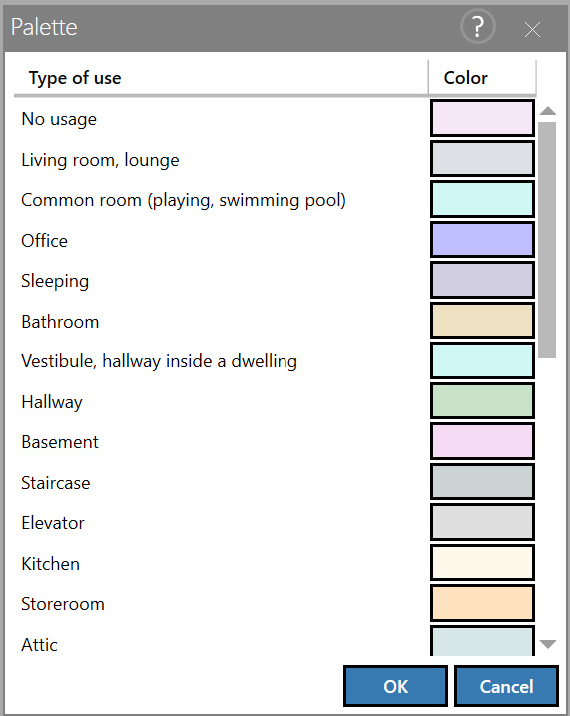Pick the color swatch for No usage
The width and height of the screenshot is (570, 716).
coord(482,118)
